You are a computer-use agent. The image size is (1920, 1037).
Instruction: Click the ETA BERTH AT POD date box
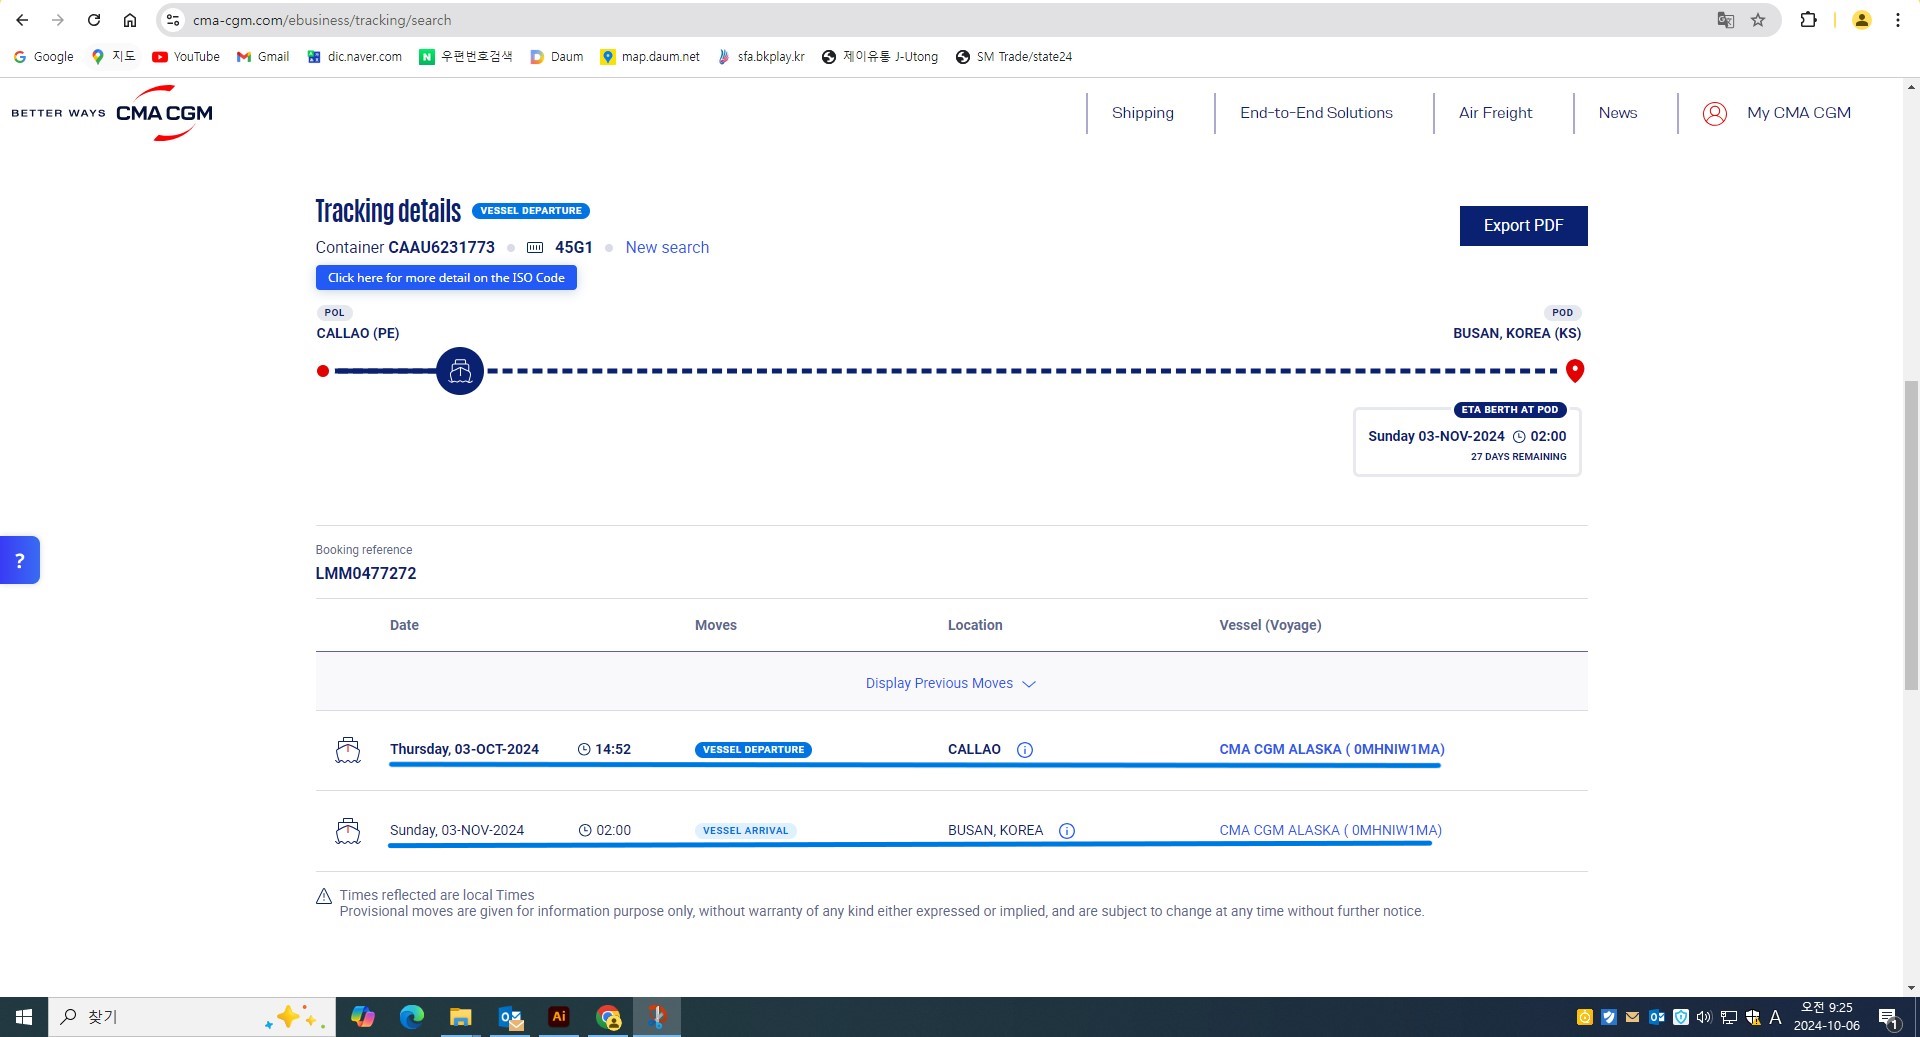[1467, 441]
